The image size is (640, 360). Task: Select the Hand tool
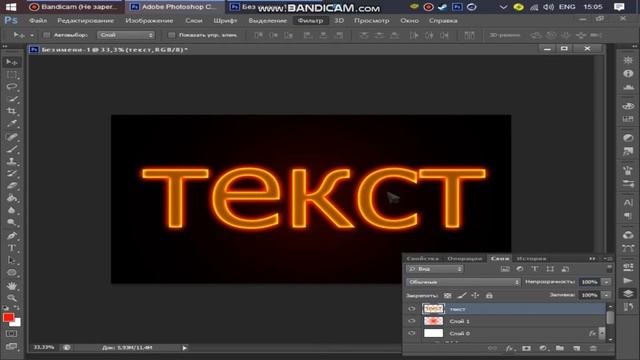11,285
